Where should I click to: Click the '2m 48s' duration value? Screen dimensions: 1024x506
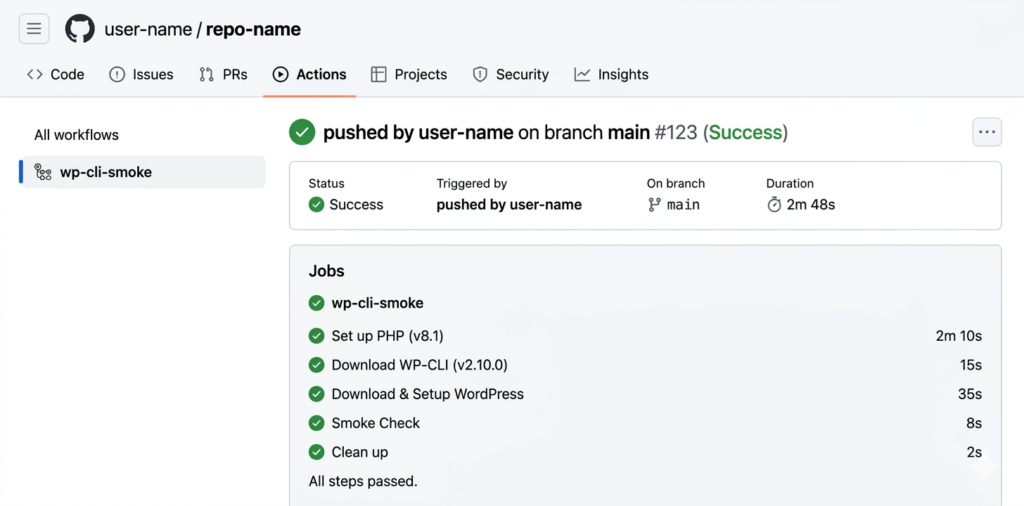(810, 205)
